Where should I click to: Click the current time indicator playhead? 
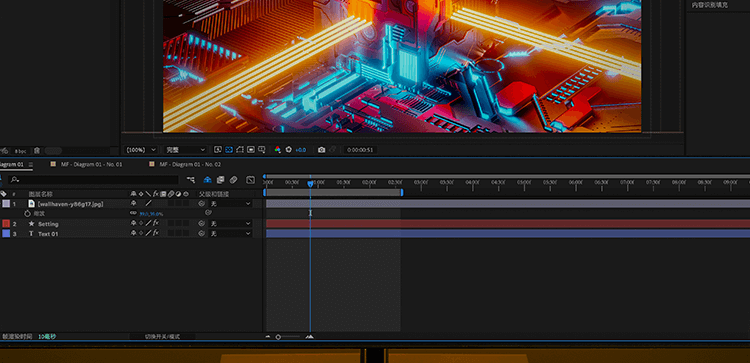[310, 184]
